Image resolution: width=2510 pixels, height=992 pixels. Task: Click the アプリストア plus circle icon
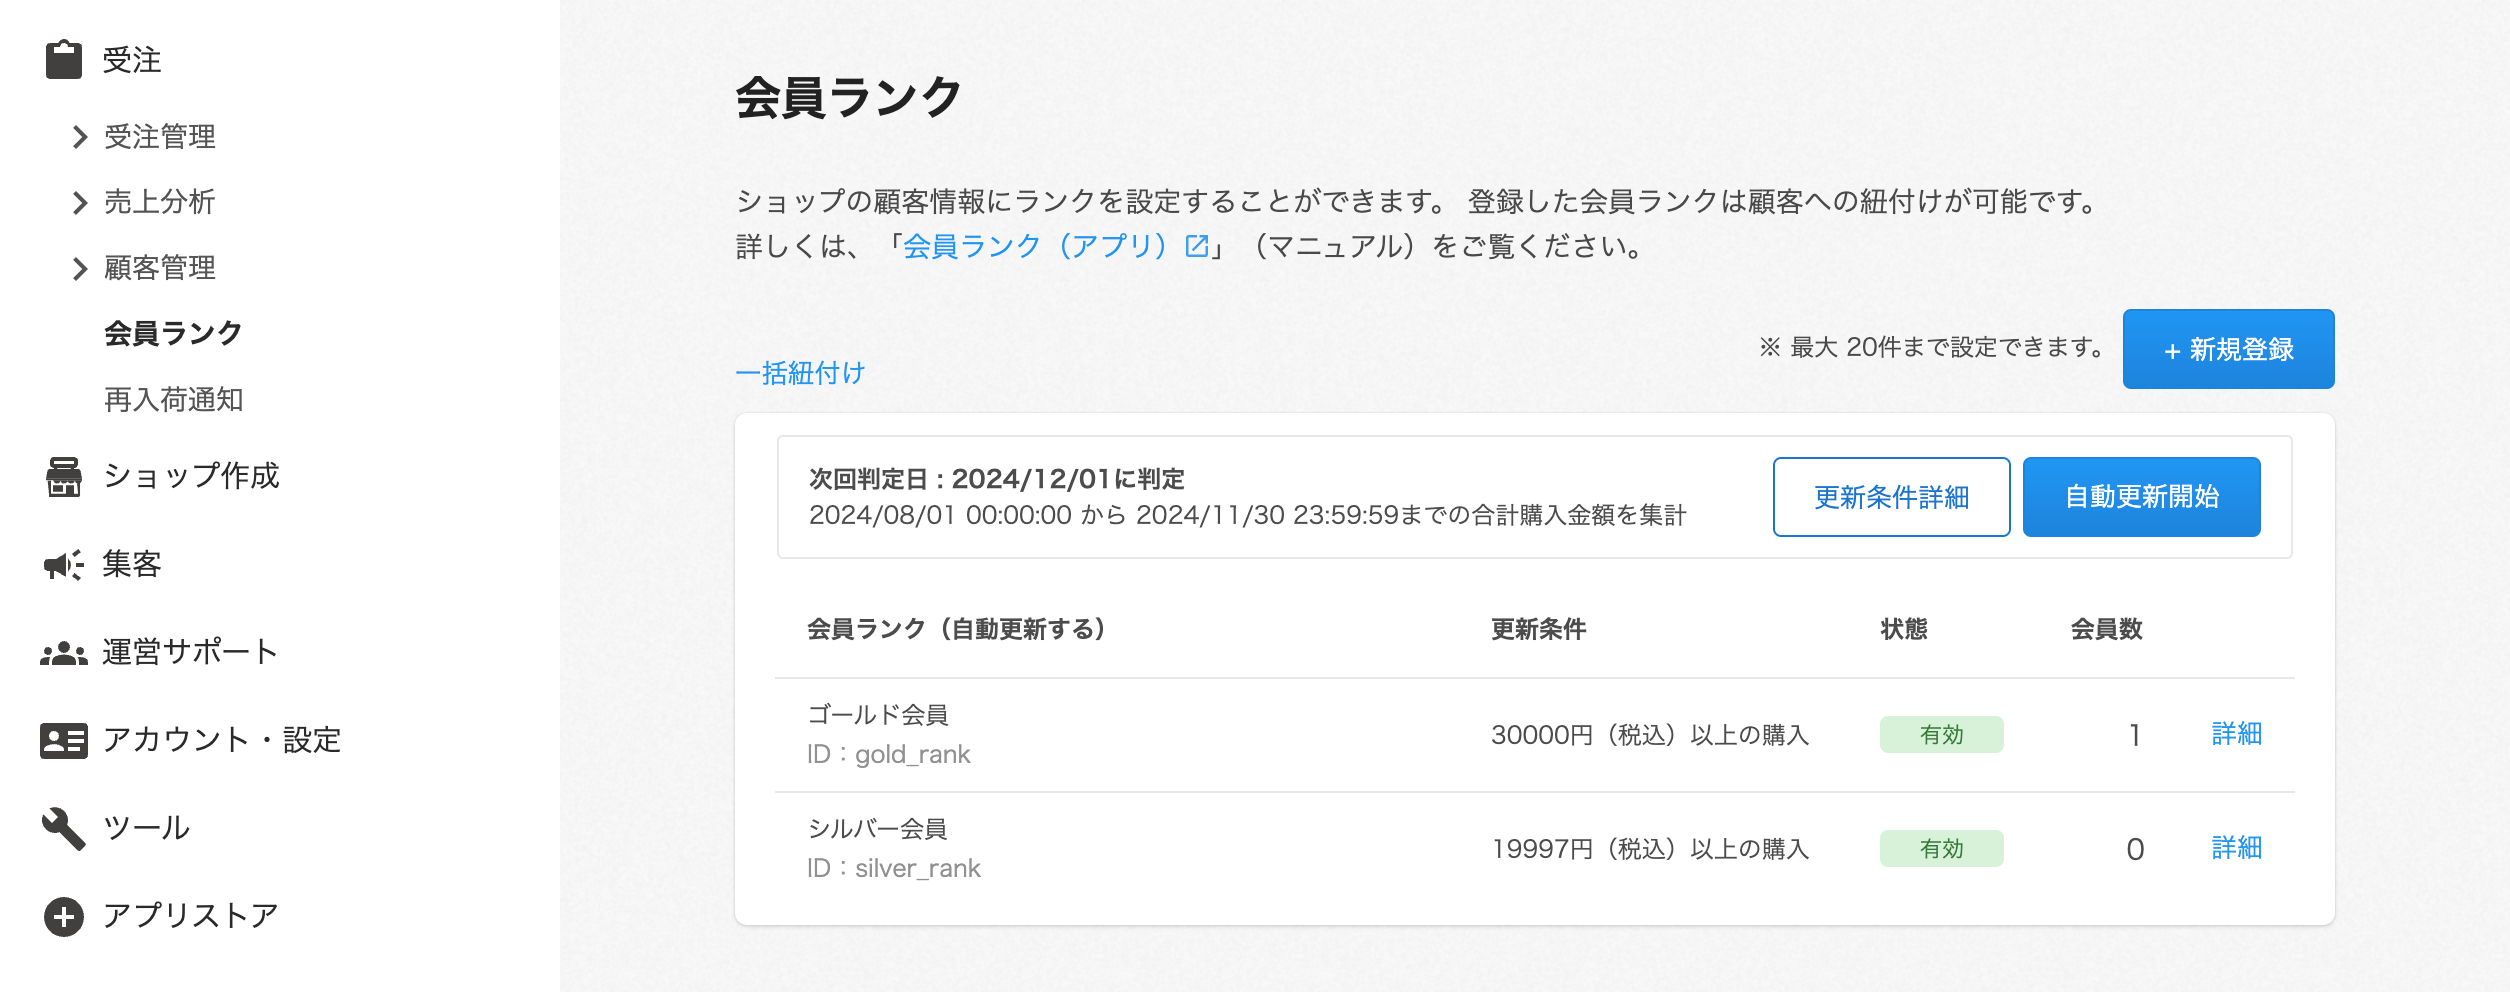click(64, 916)
